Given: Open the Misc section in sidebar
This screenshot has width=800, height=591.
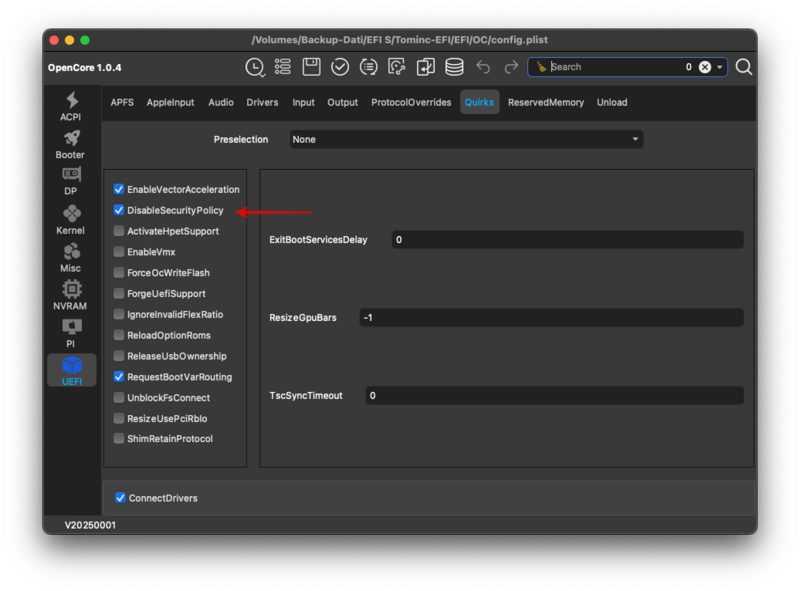Looking at the screenshot, I should click(x=71, y=258).
